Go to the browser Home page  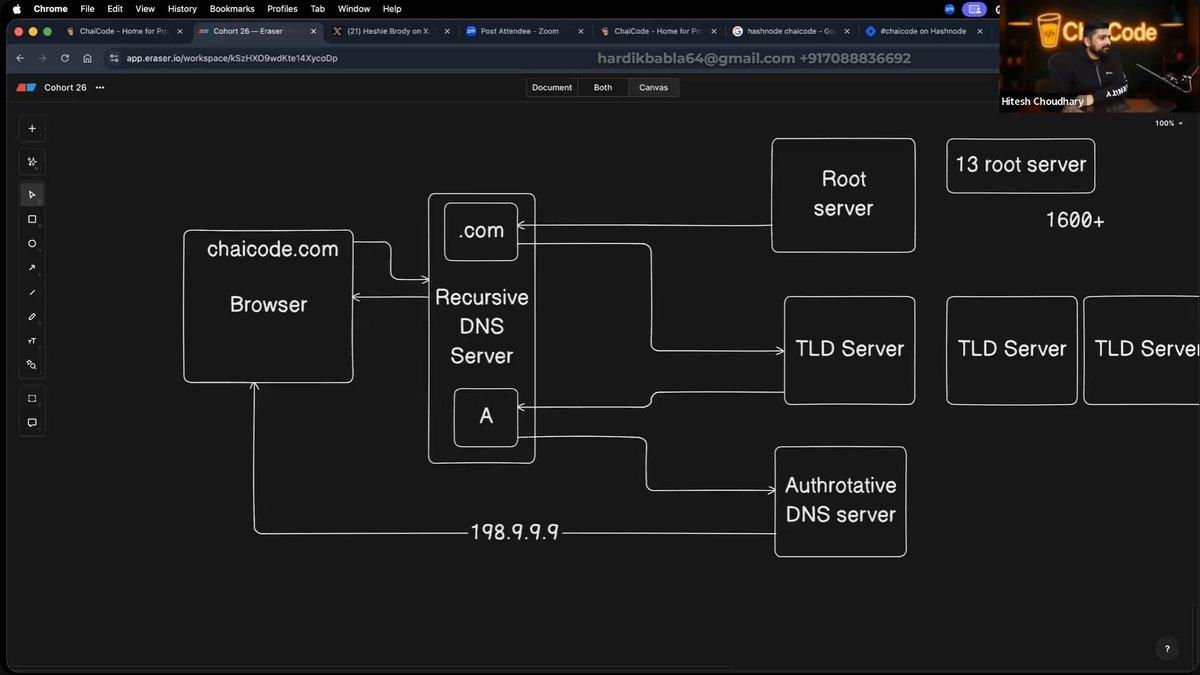tap(88, 58)
